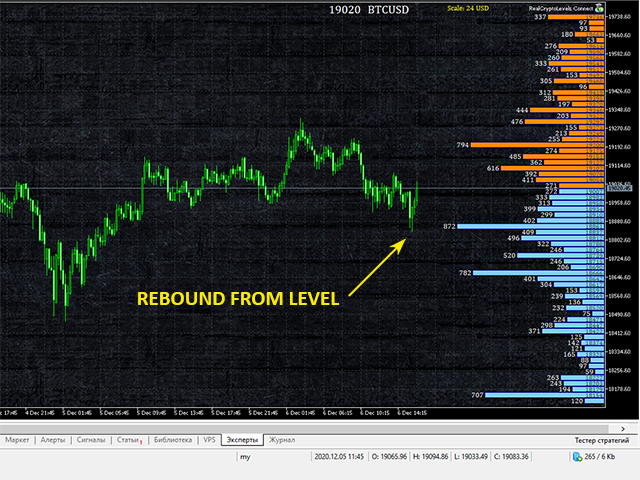Click the 6 Dec 01:45 time label

pos(300,413)
